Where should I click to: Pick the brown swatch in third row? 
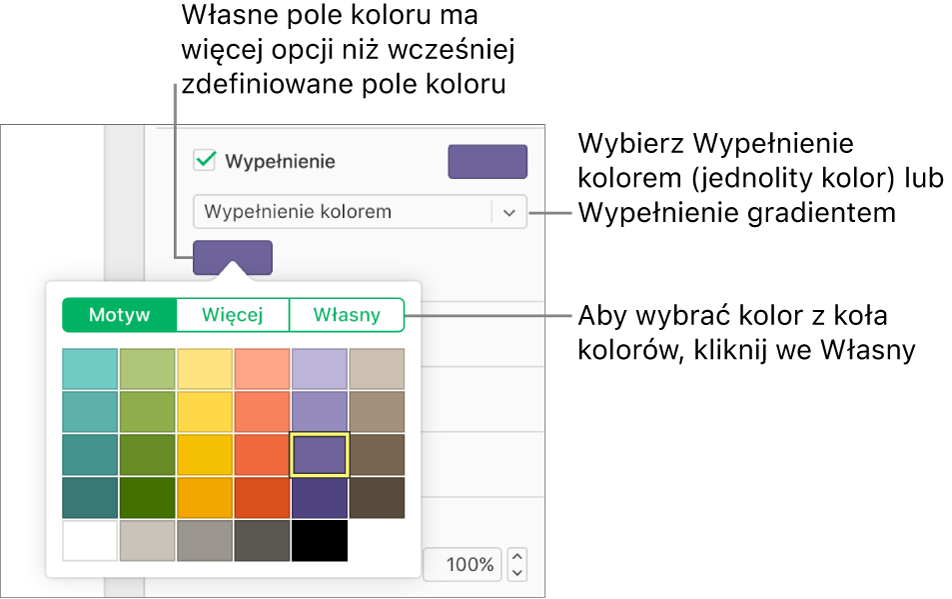[377, 455]
